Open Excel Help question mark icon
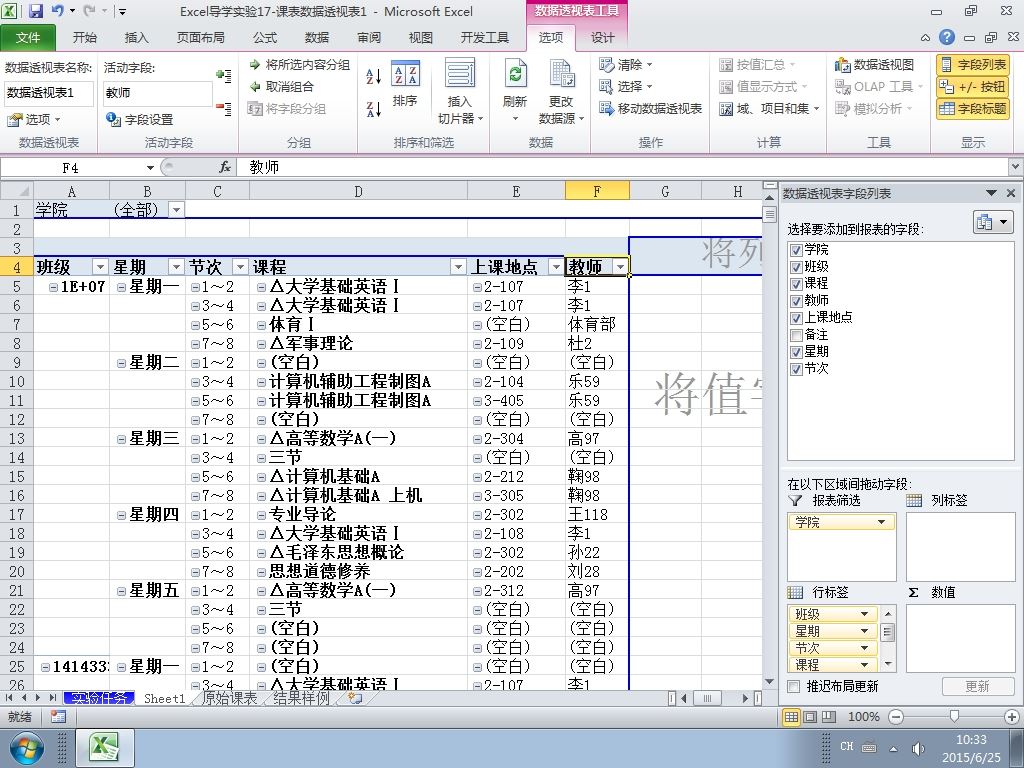 (x=946, y=37)
